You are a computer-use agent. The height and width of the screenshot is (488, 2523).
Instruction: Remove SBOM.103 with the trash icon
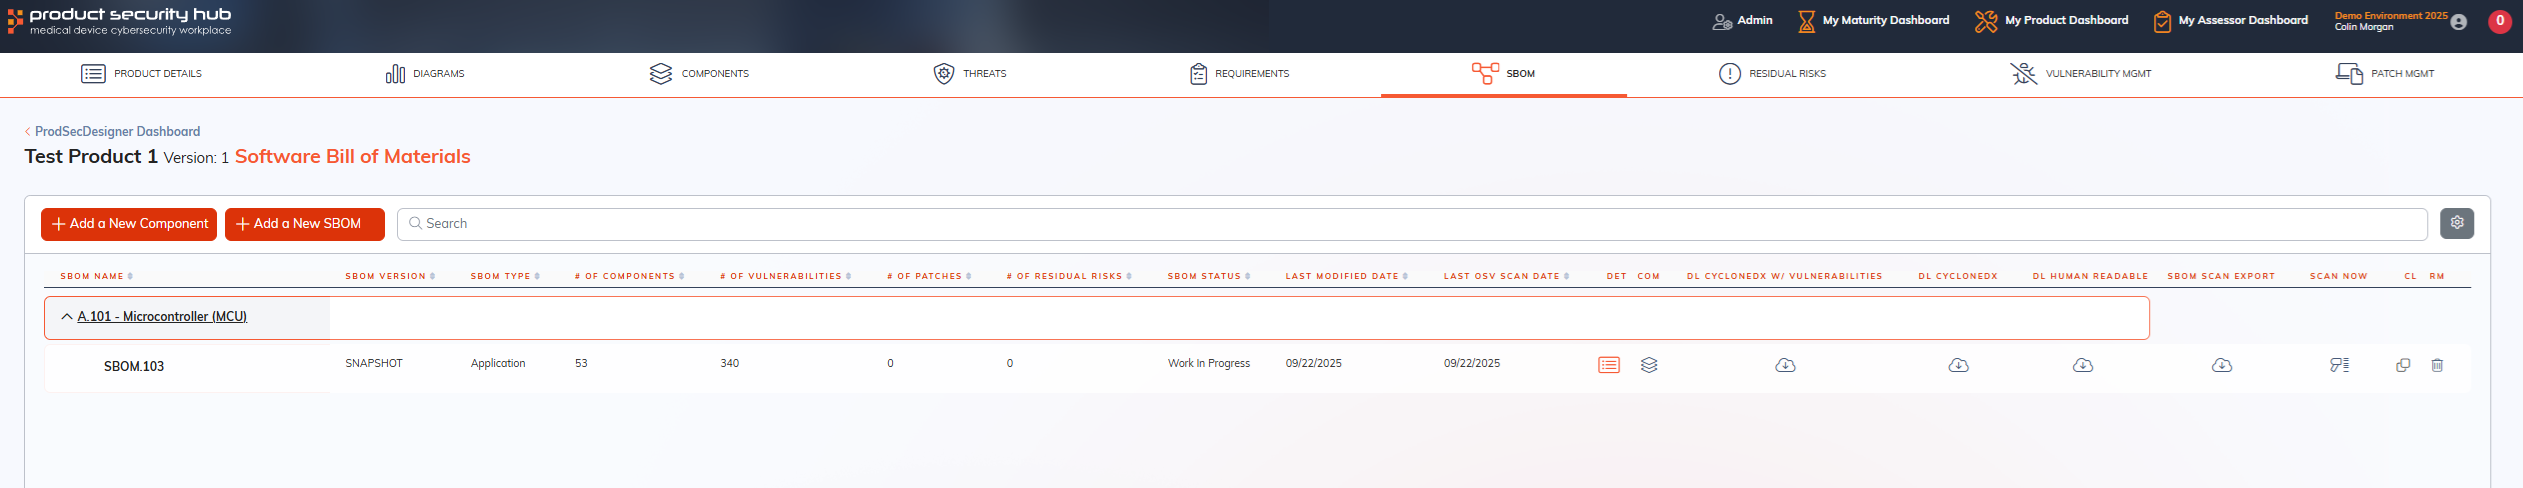point(2437,365)
